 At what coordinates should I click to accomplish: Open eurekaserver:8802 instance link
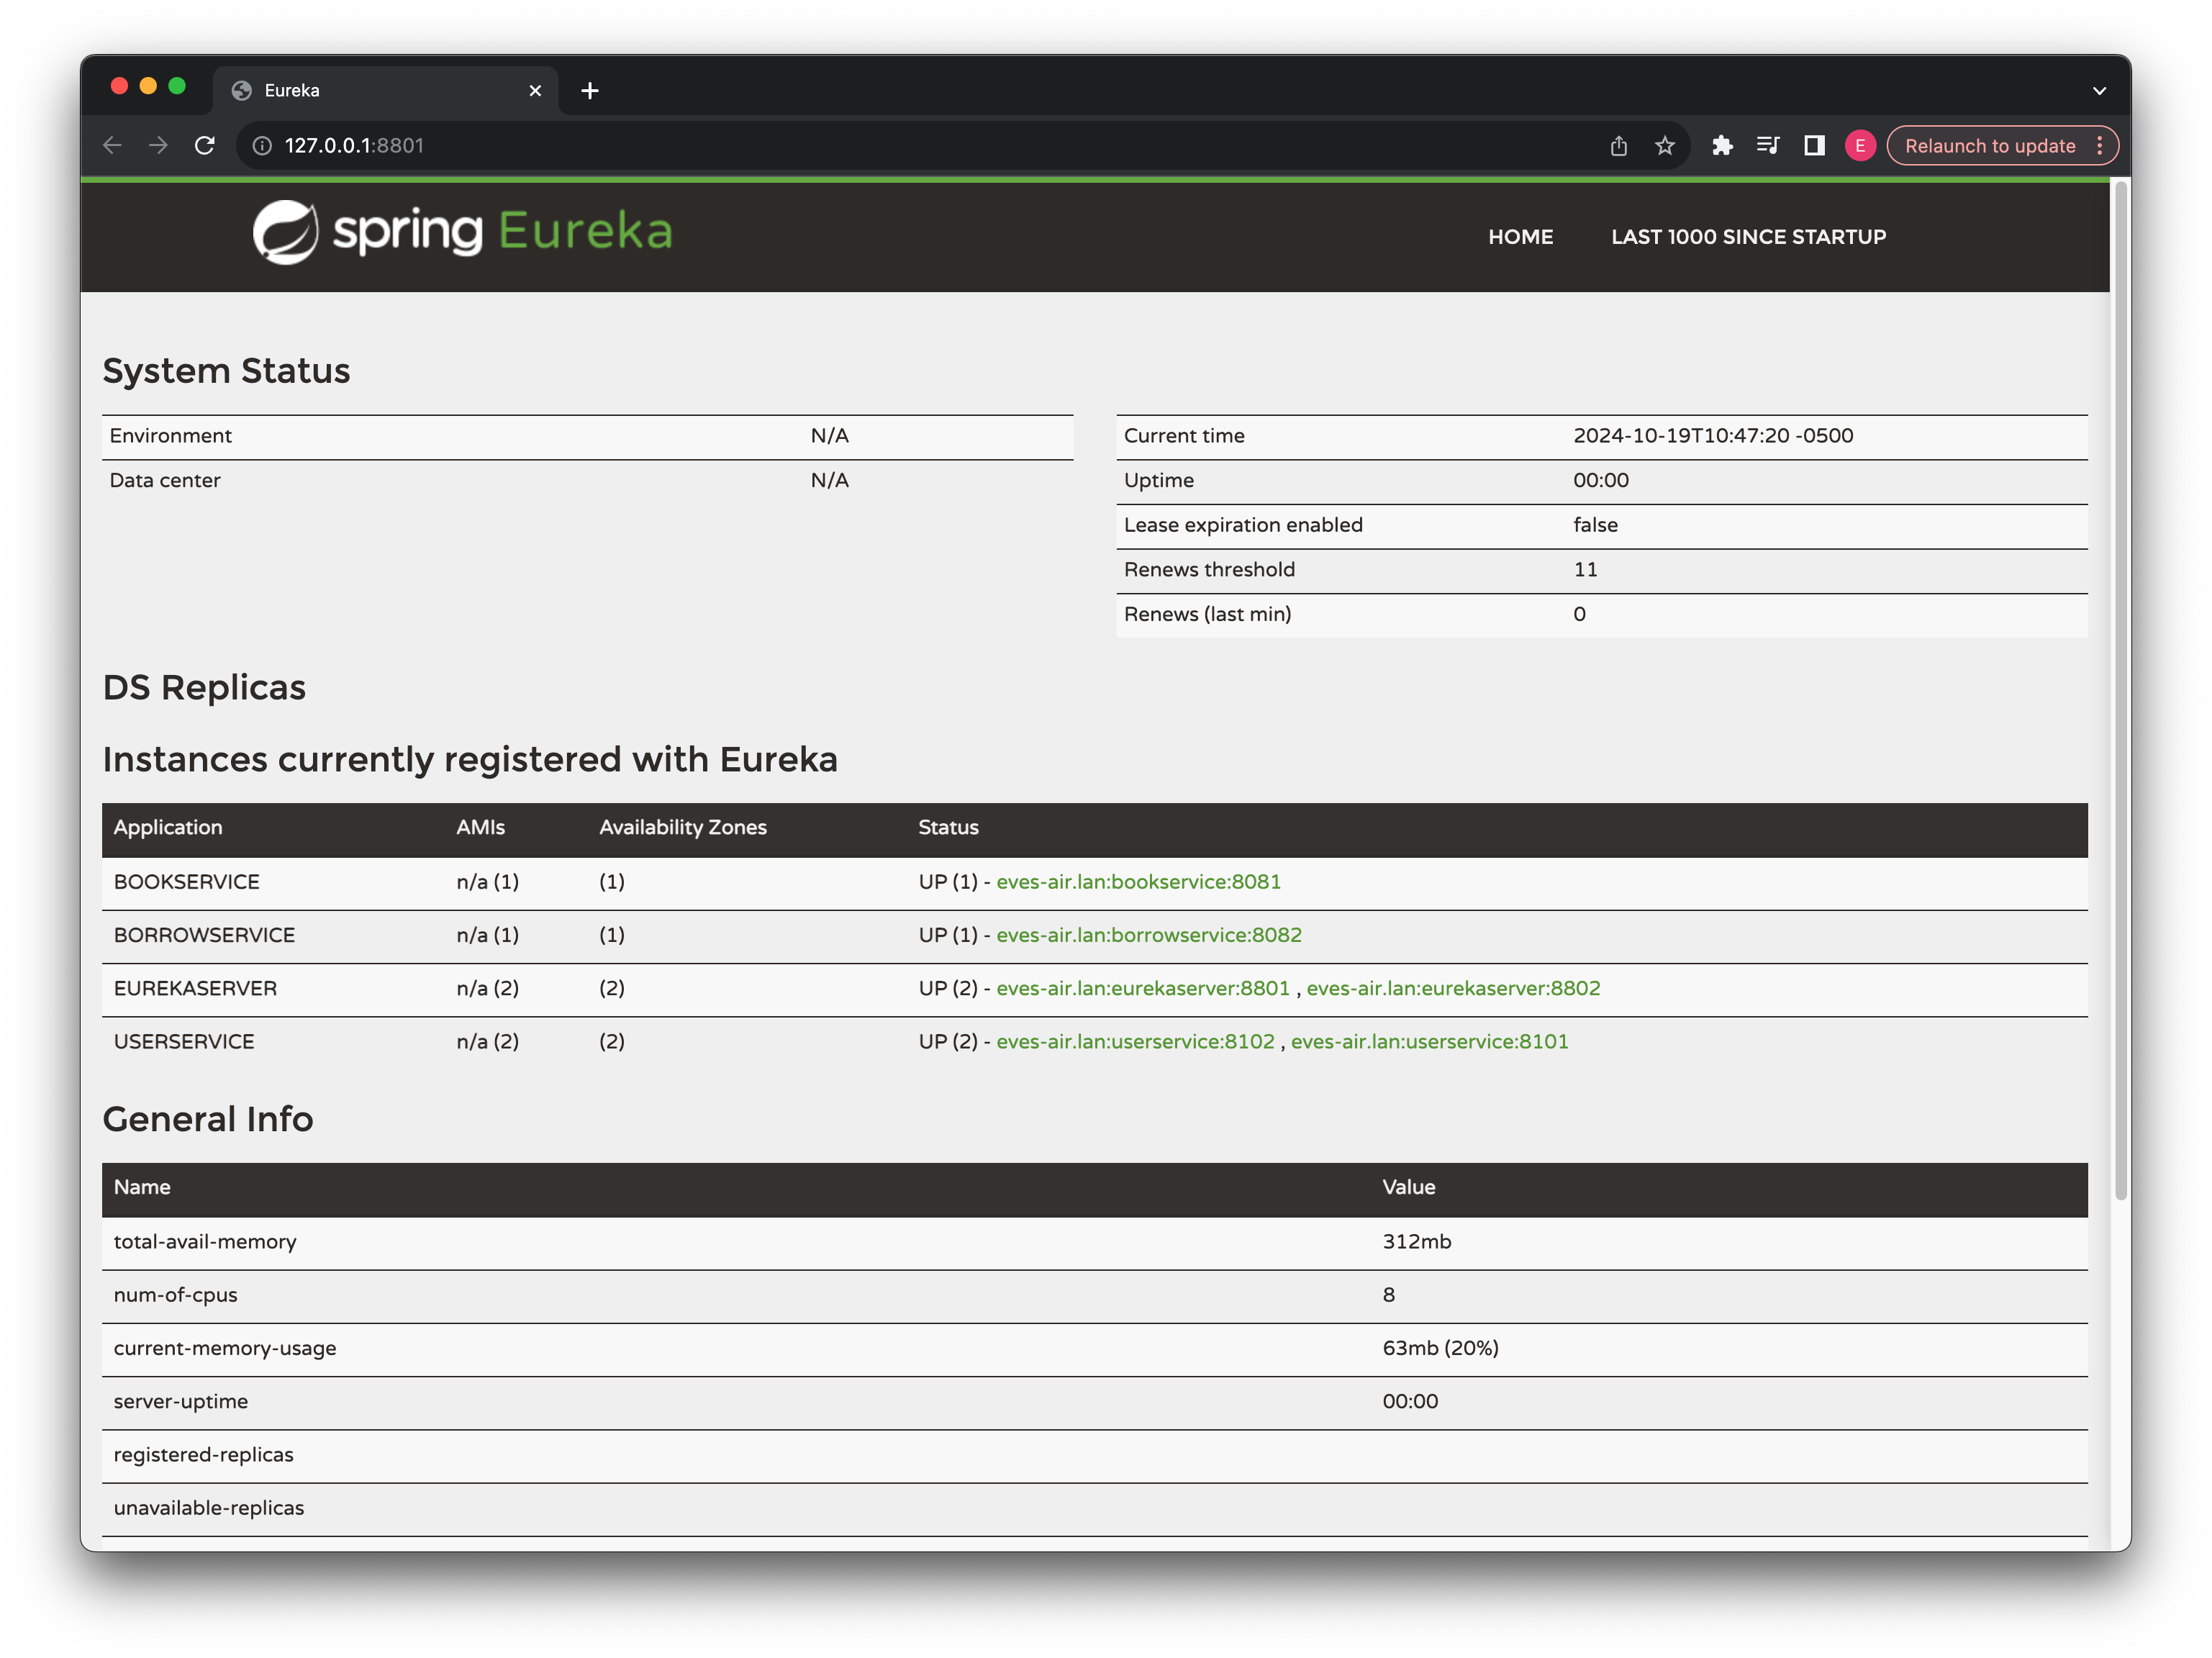click(x=1453, y=988)
